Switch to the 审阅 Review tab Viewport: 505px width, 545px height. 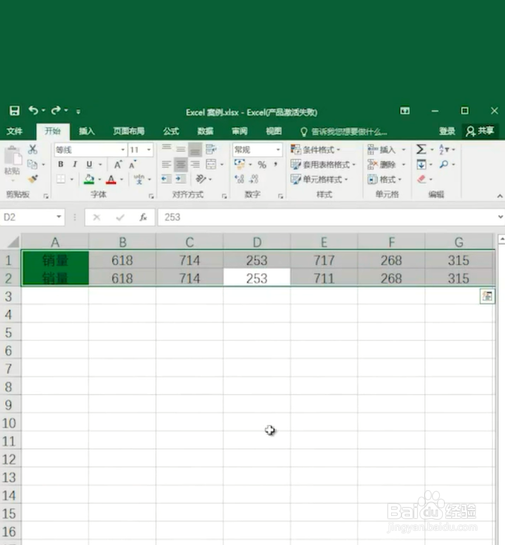(x=239, y=131)
